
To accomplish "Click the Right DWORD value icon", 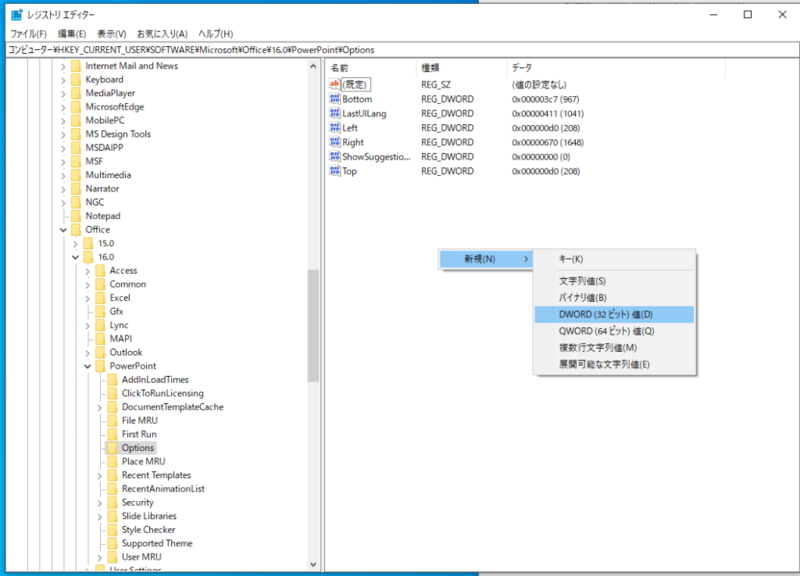I will click(x=335, y=142).
